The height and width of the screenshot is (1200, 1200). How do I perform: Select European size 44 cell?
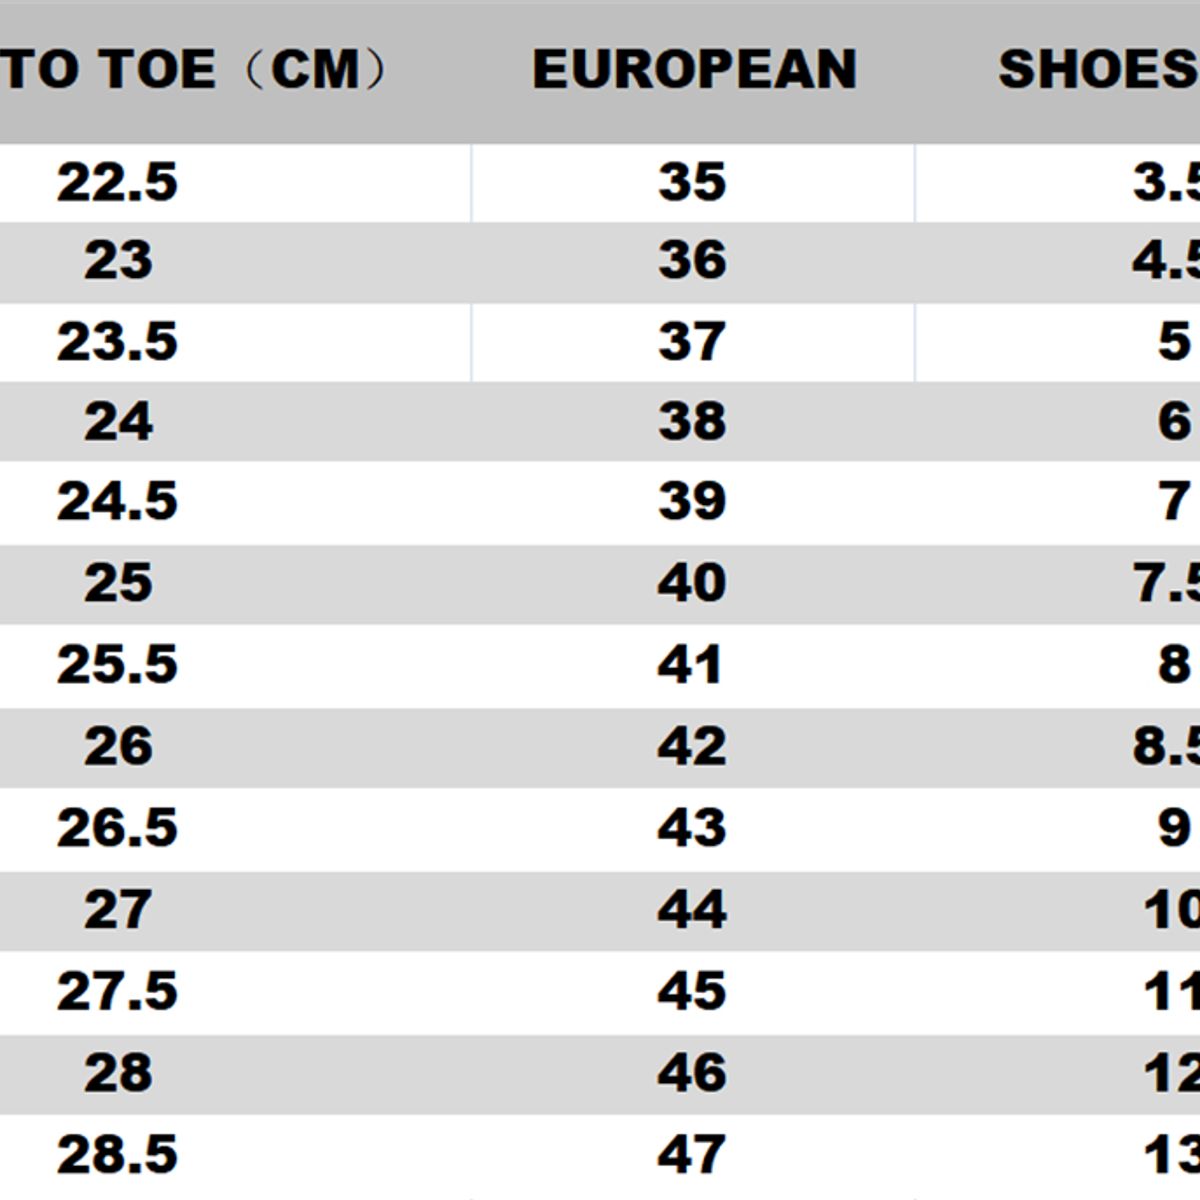pyautogui.click(x=692, y=910)
